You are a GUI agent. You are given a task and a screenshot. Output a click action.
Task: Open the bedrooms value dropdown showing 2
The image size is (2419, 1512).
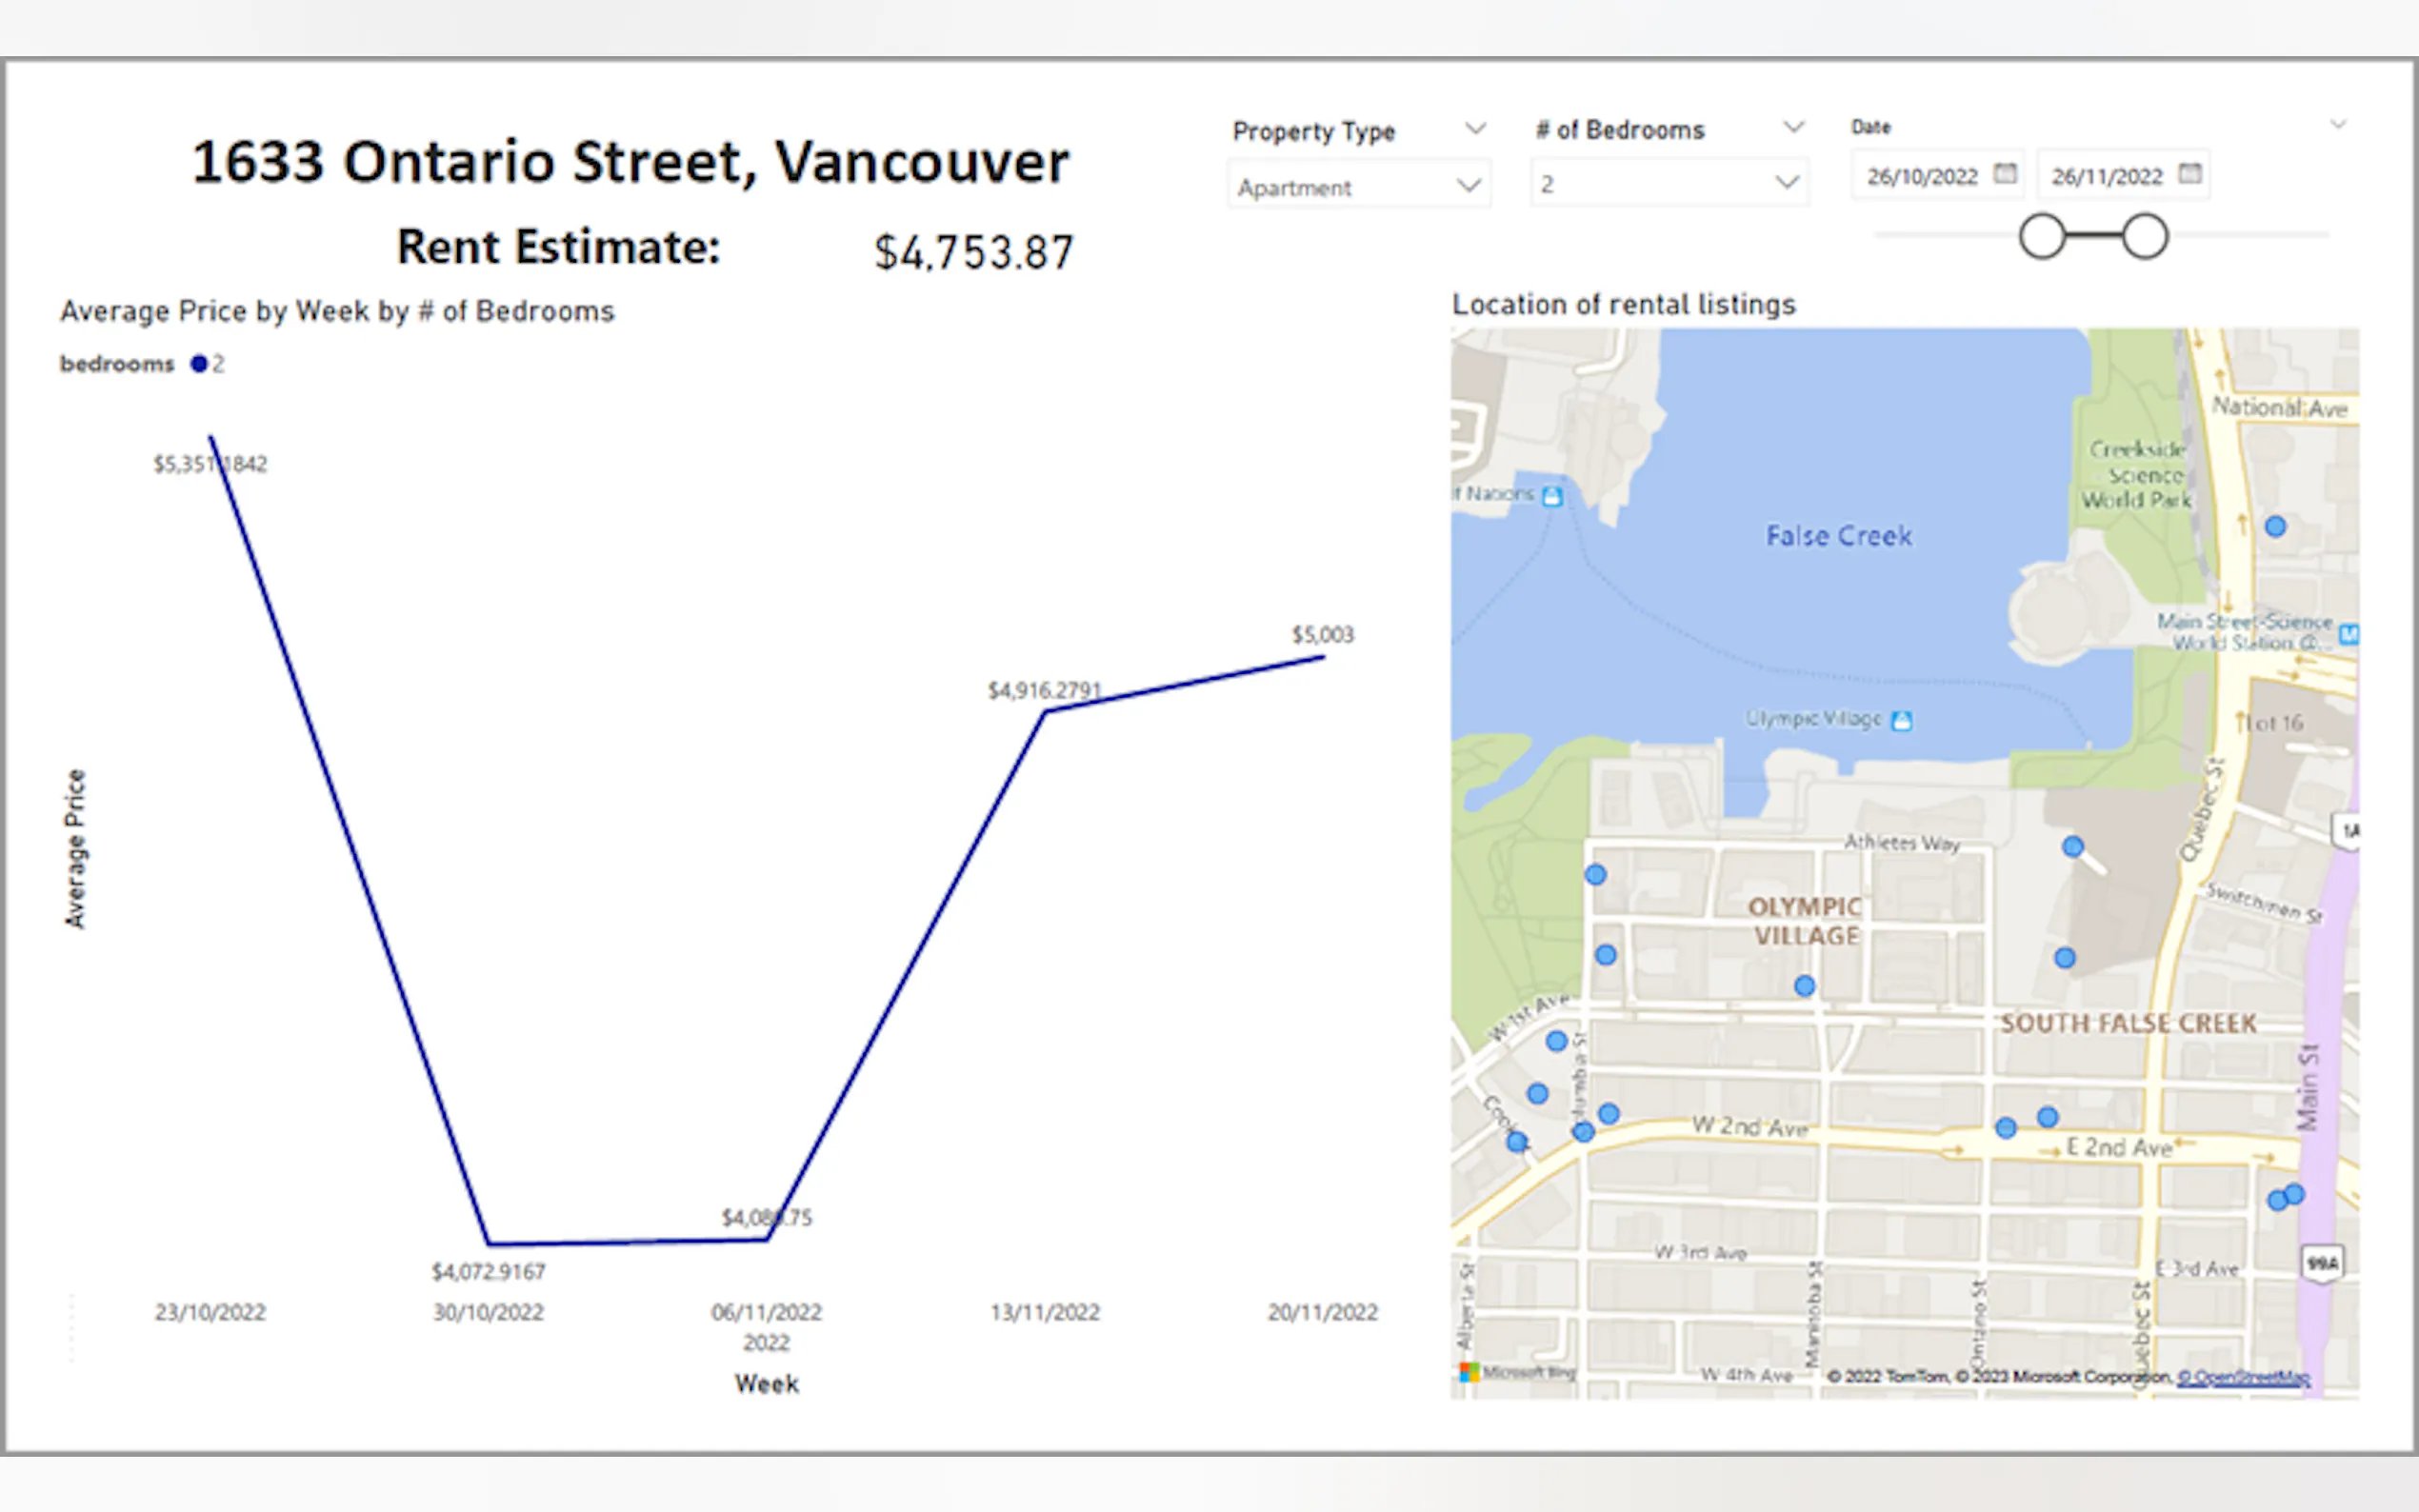[1786, 184]
